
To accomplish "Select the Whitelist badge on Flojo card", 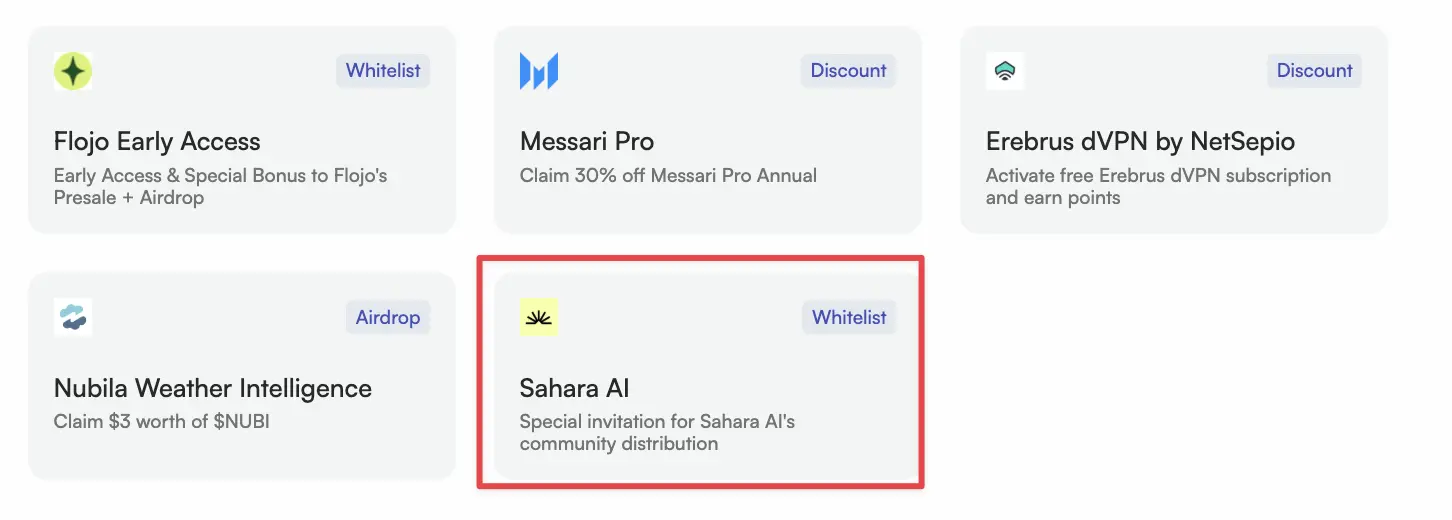I will tap(383, 71).
